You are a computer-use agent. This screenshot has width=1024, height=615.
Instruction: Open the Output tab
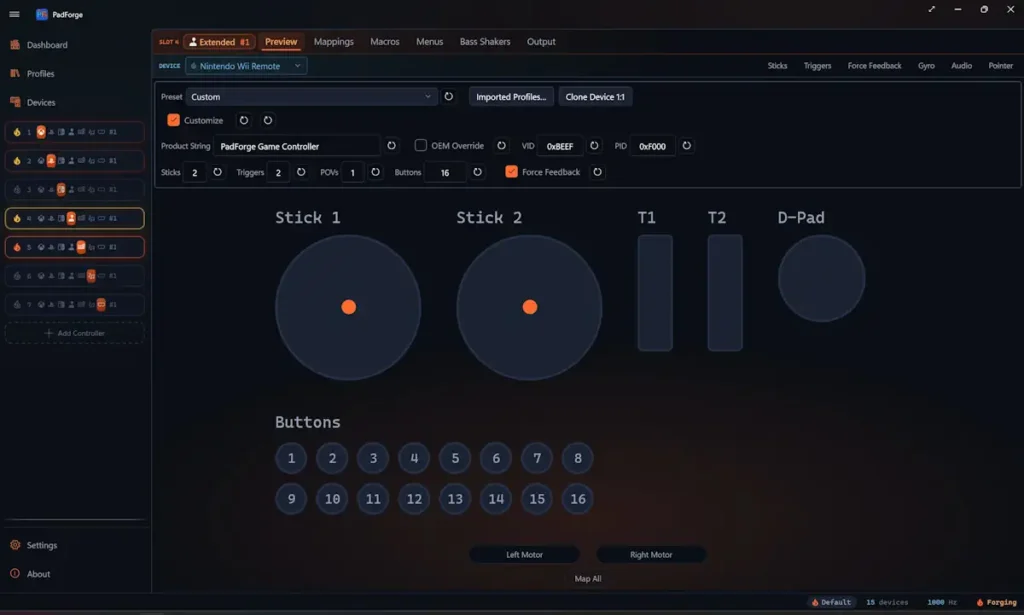point(541,42)
